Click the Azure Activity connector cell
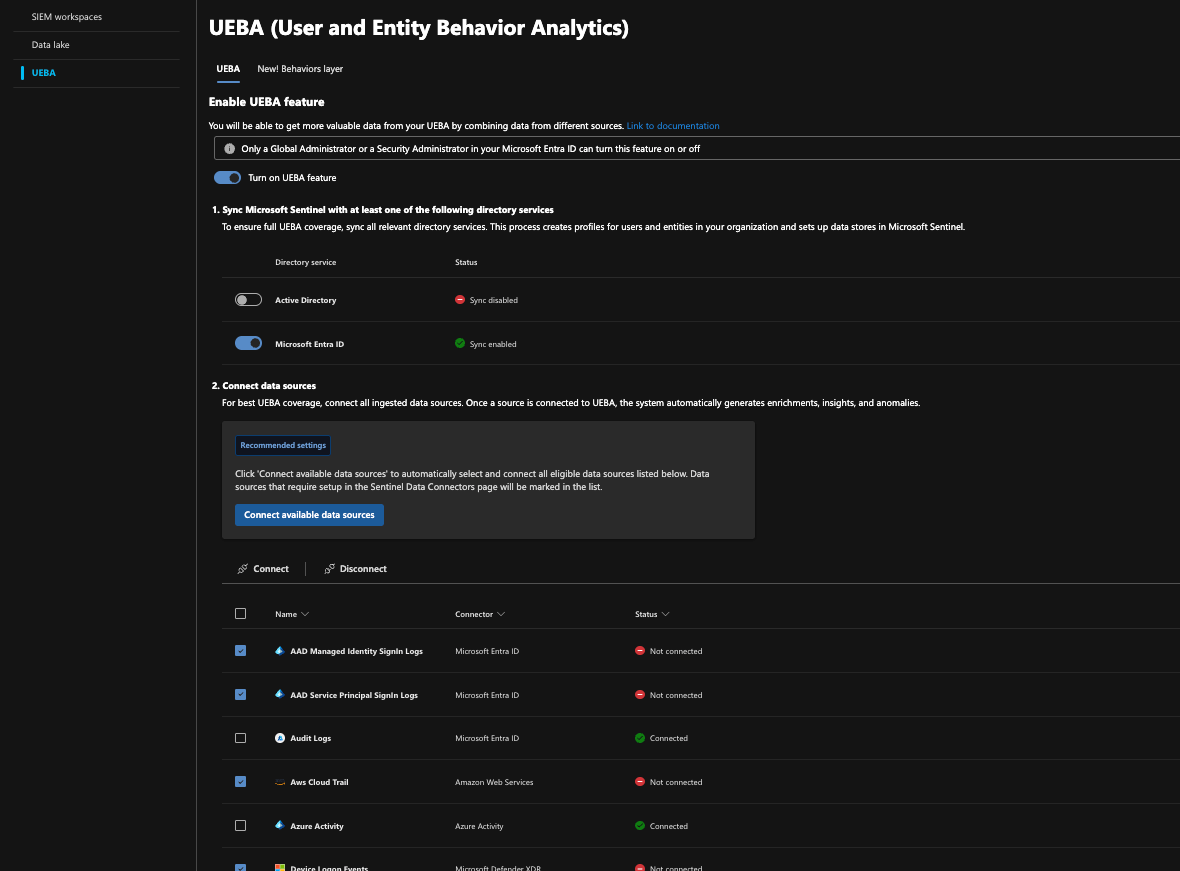Screen dimensions: 1180x871 [479, 826]
